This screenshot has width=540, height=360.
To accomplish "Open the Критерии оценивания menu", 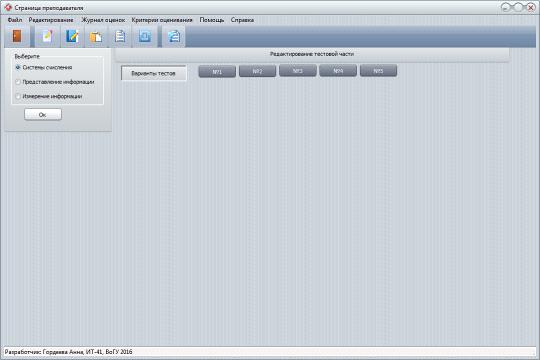I will (x=162, y=20).
